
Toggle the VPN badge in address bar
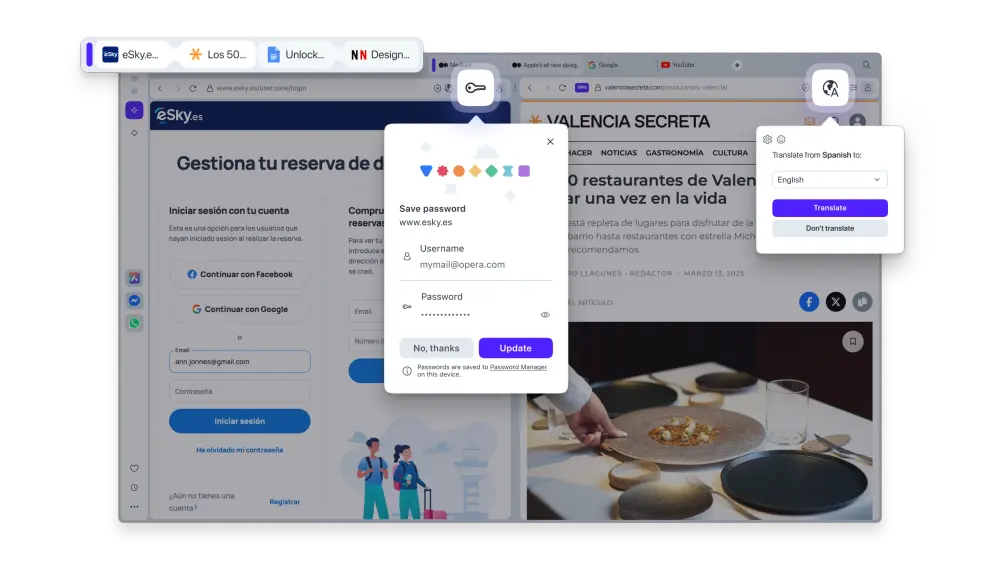pyautogui.click(x=582, y=87)
